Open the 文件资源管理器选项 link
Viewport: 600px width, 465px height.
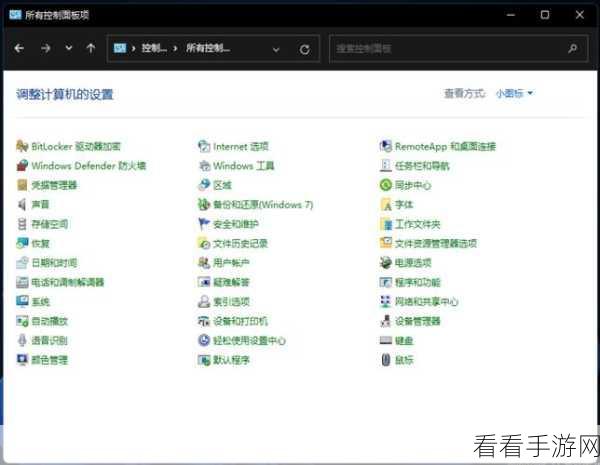click(436, 243)
